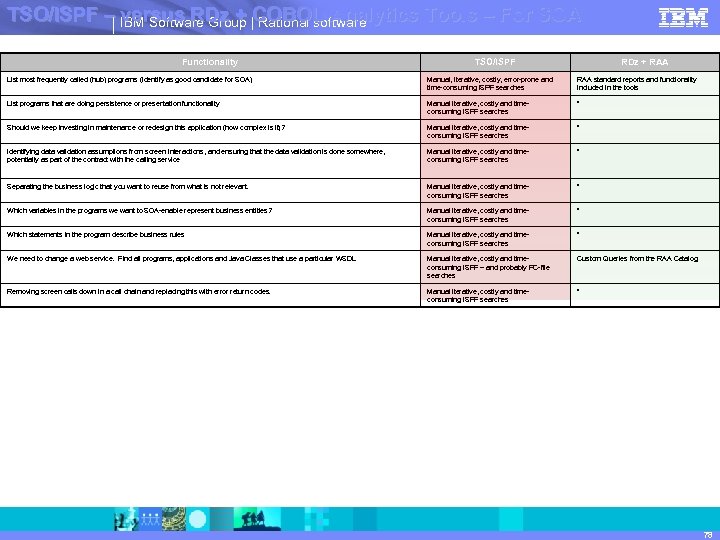Click the TSO/ISPF cell in the business rules row

[495, 238]
